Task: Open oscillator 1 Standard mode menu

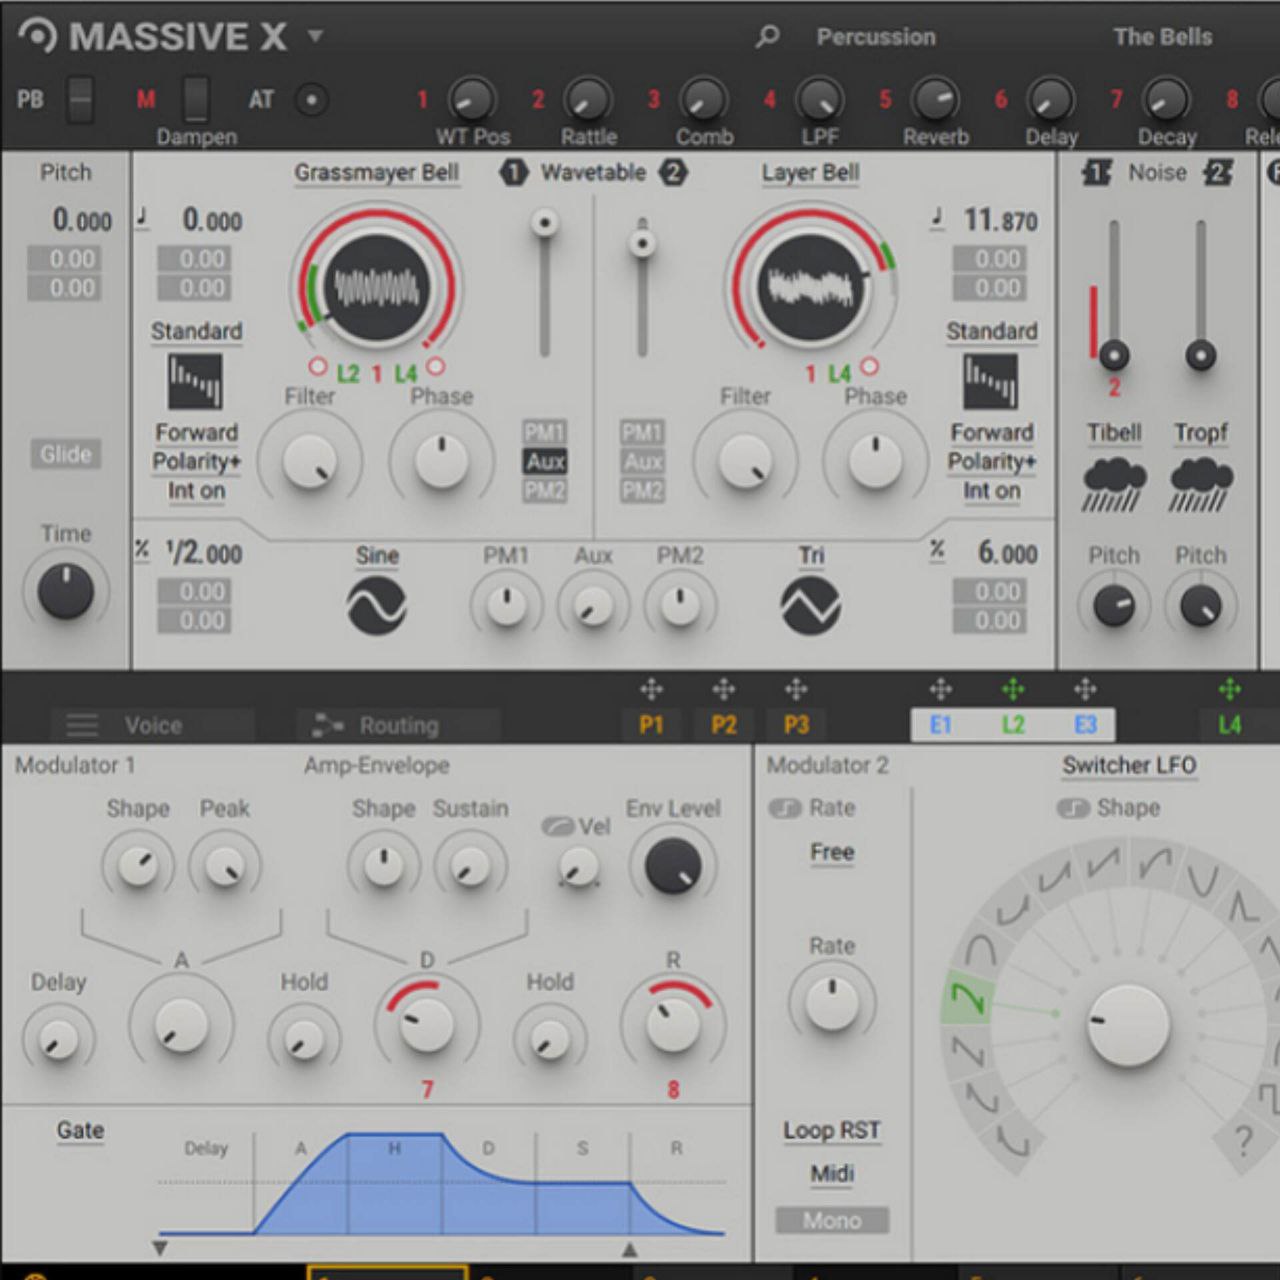Action: pyautogui.click(x=196, y=332)
